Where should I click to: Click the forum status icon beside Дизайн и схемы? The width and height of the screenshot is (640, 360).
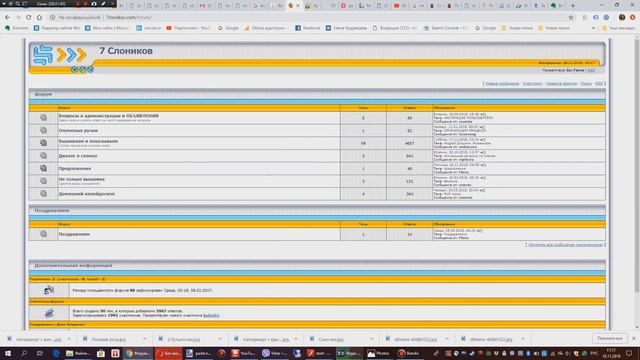pyautogui.click(x=43, y=156)
